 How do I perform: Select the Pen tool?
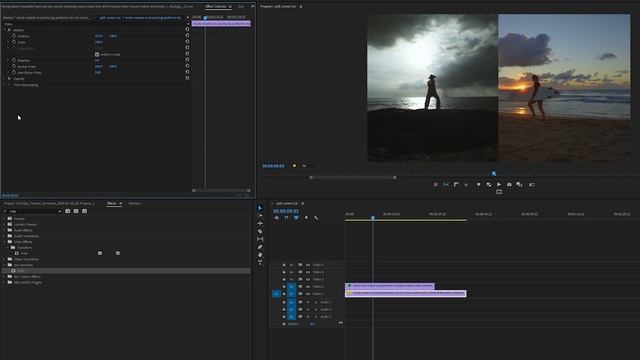(260, 247)
